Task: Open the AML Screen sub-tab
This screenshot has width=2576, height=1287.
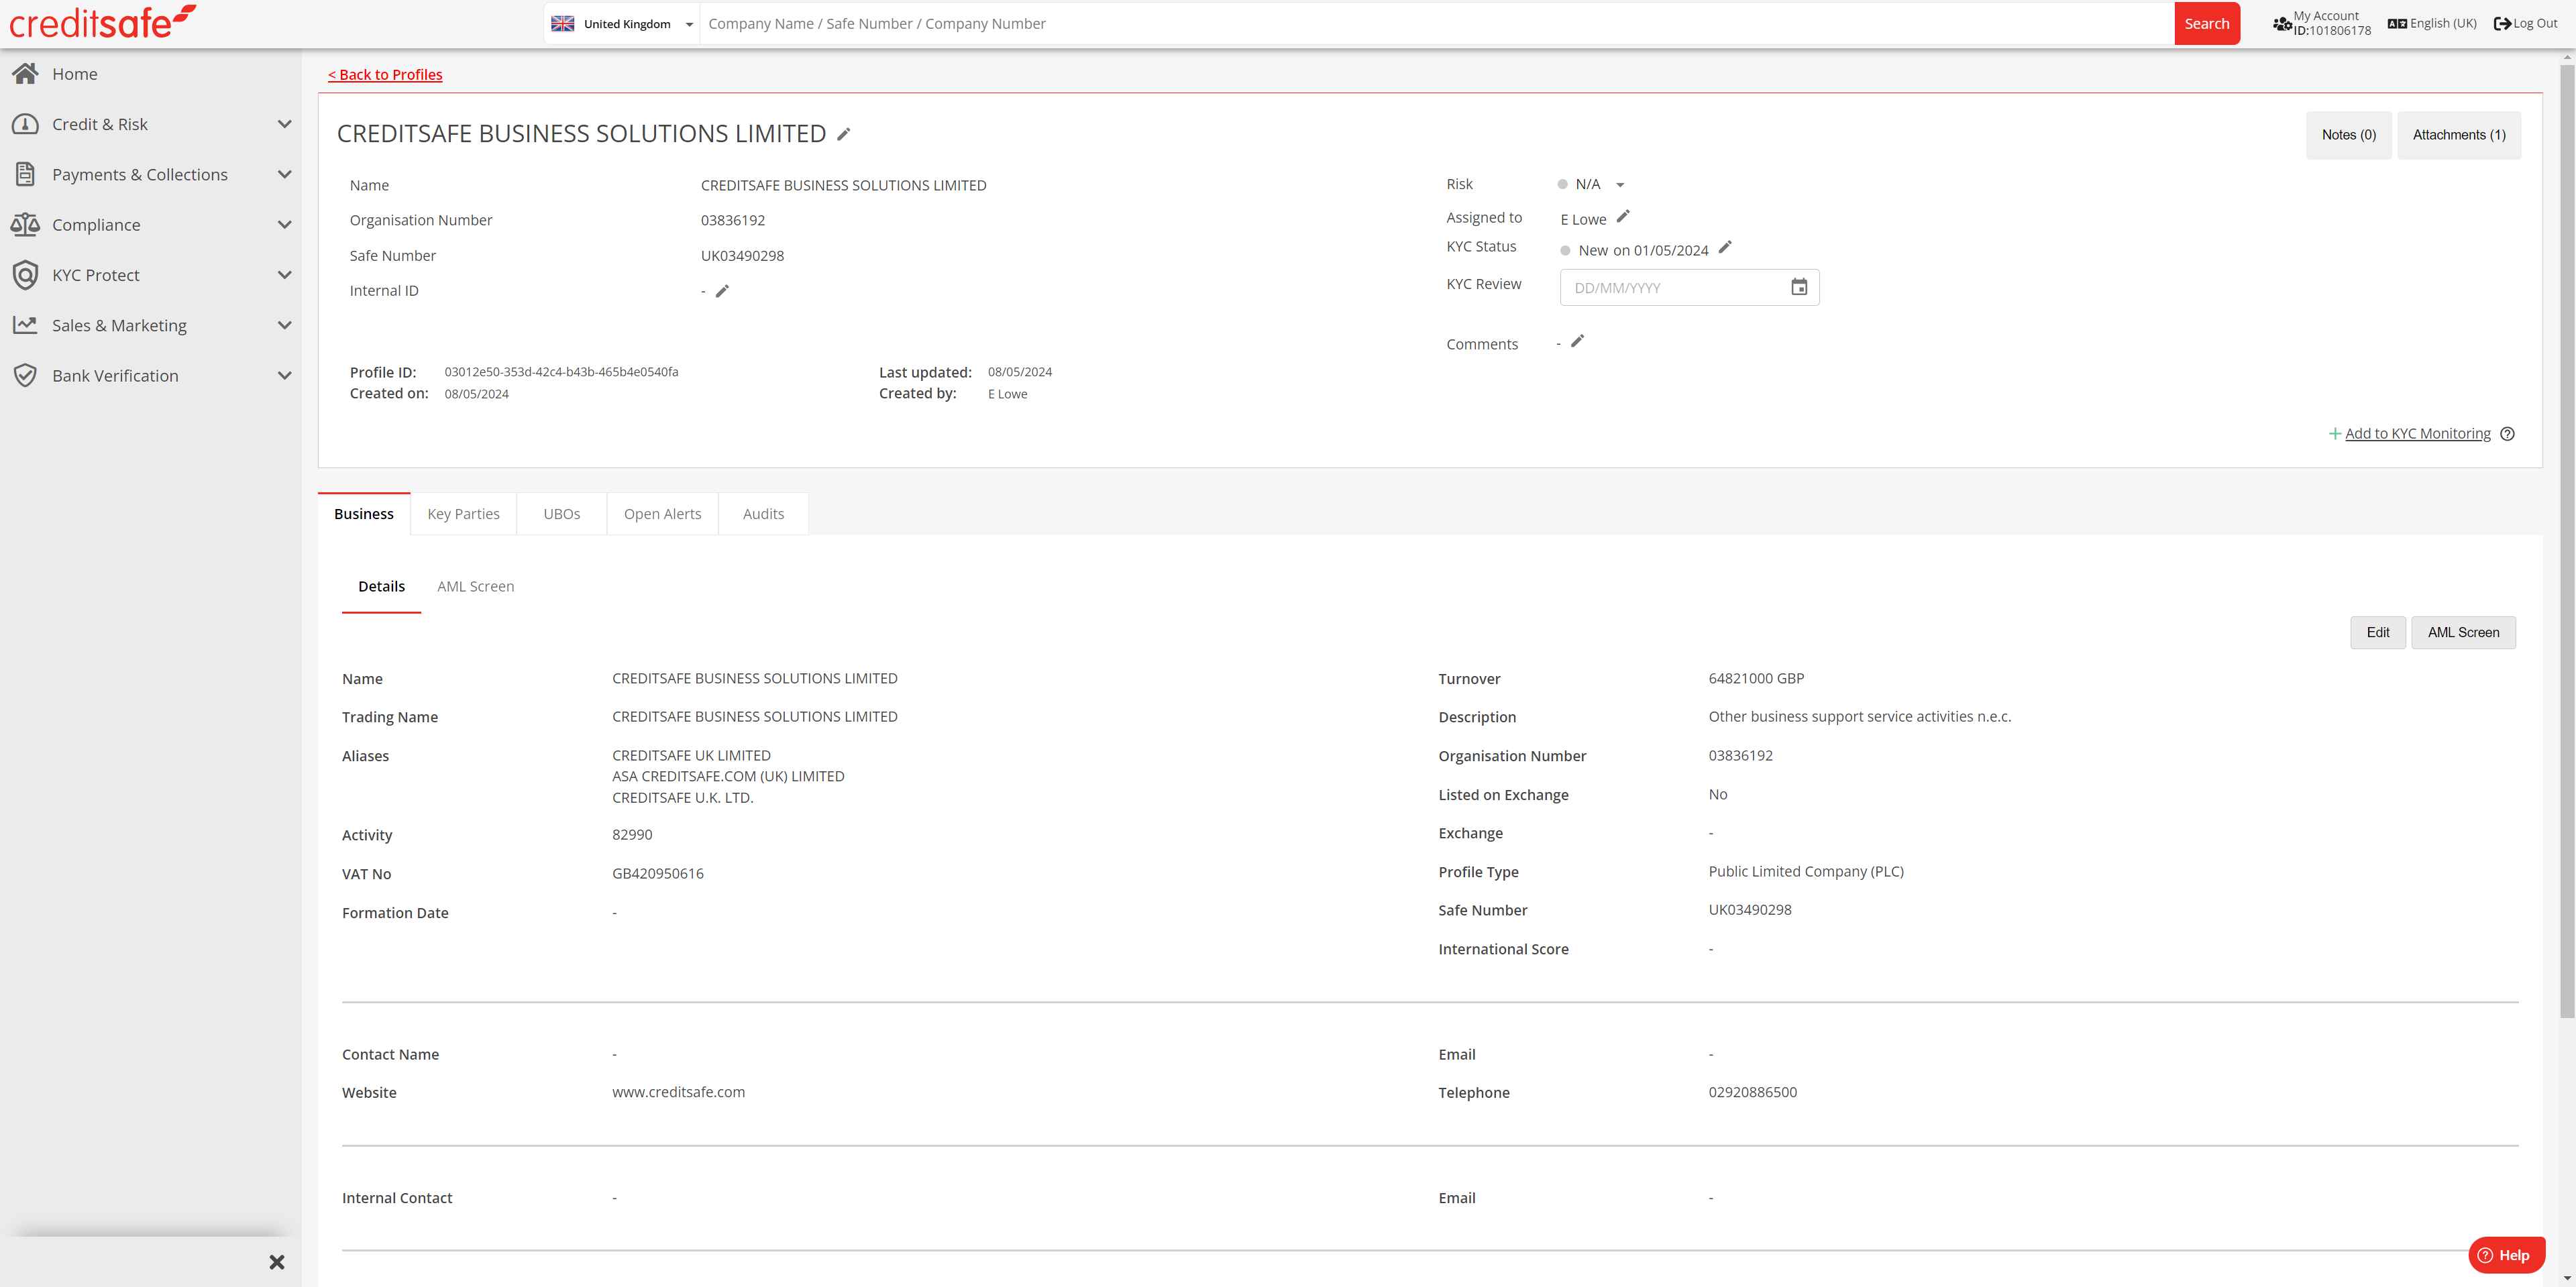Action: (476, 586)
